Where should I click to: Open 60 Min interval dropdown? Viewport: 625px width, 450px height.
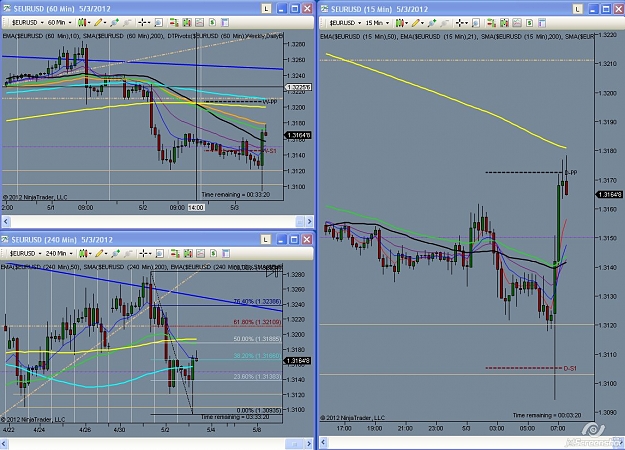pyautogui.click(x=59, y=23)
